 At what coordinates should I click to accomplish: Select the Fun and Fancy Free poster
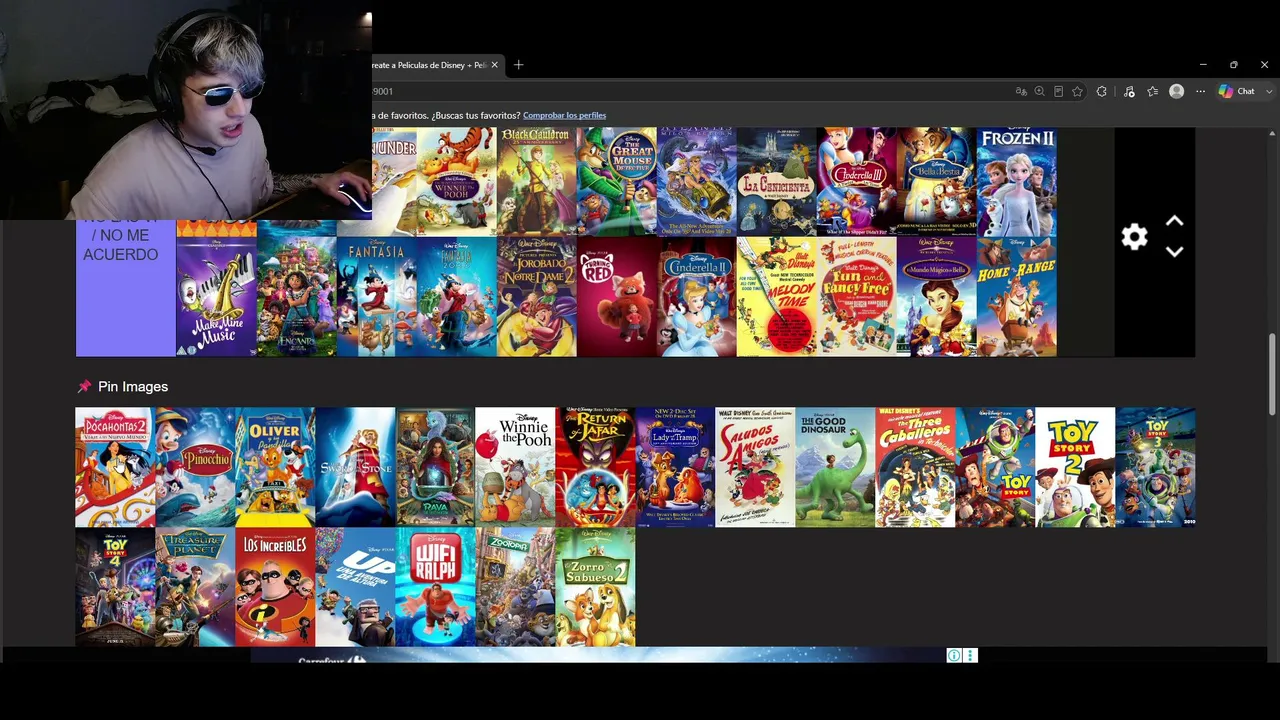point(856,296)
